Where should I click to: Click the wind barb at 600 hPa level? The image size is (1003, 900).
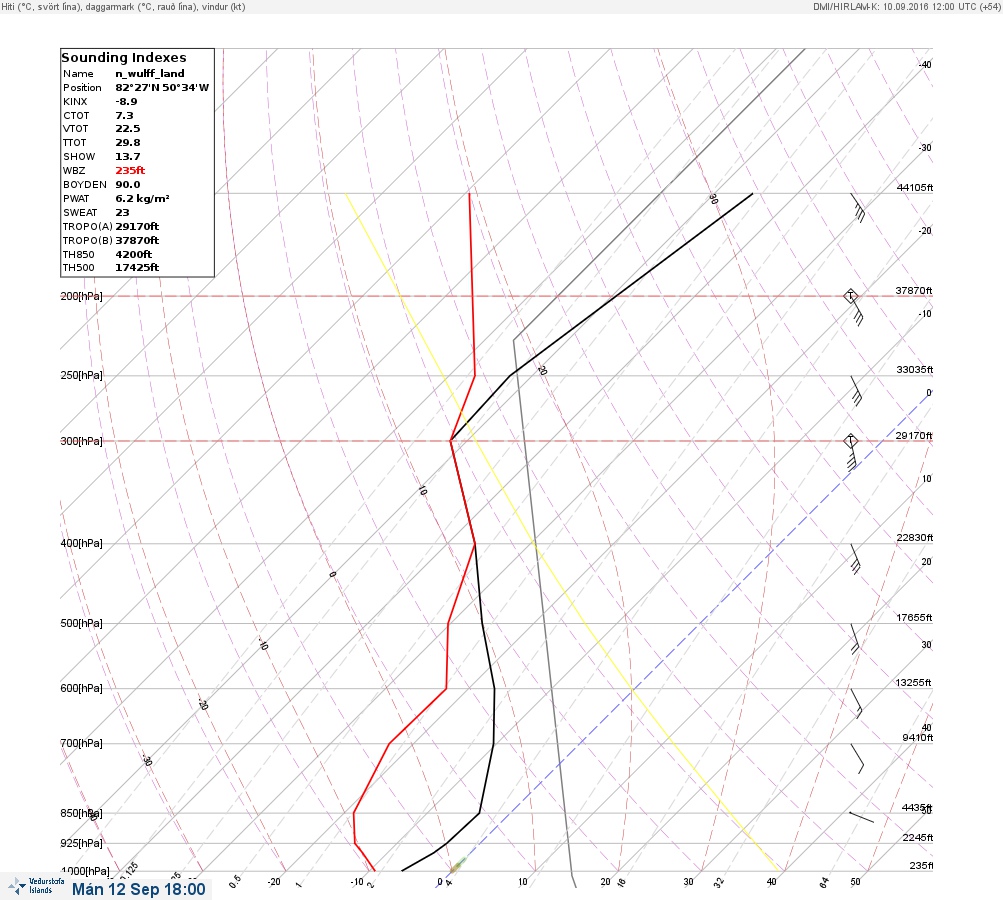click(x=856, y=704)
